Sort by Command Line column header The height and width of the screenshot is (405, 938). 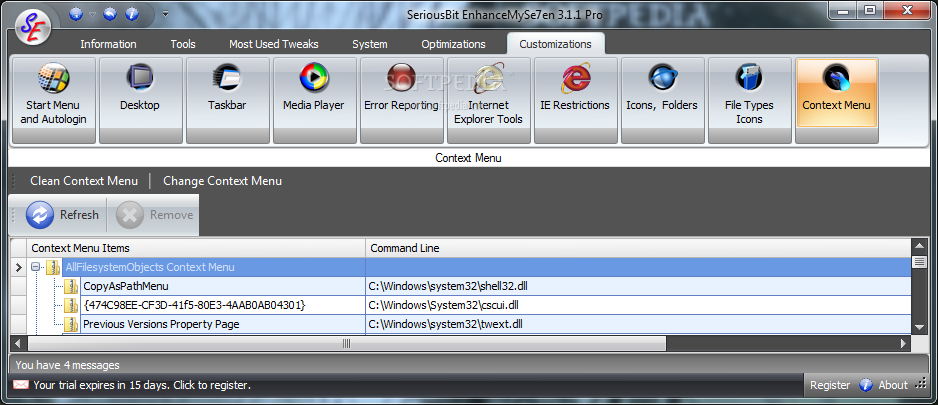point(638,248)
